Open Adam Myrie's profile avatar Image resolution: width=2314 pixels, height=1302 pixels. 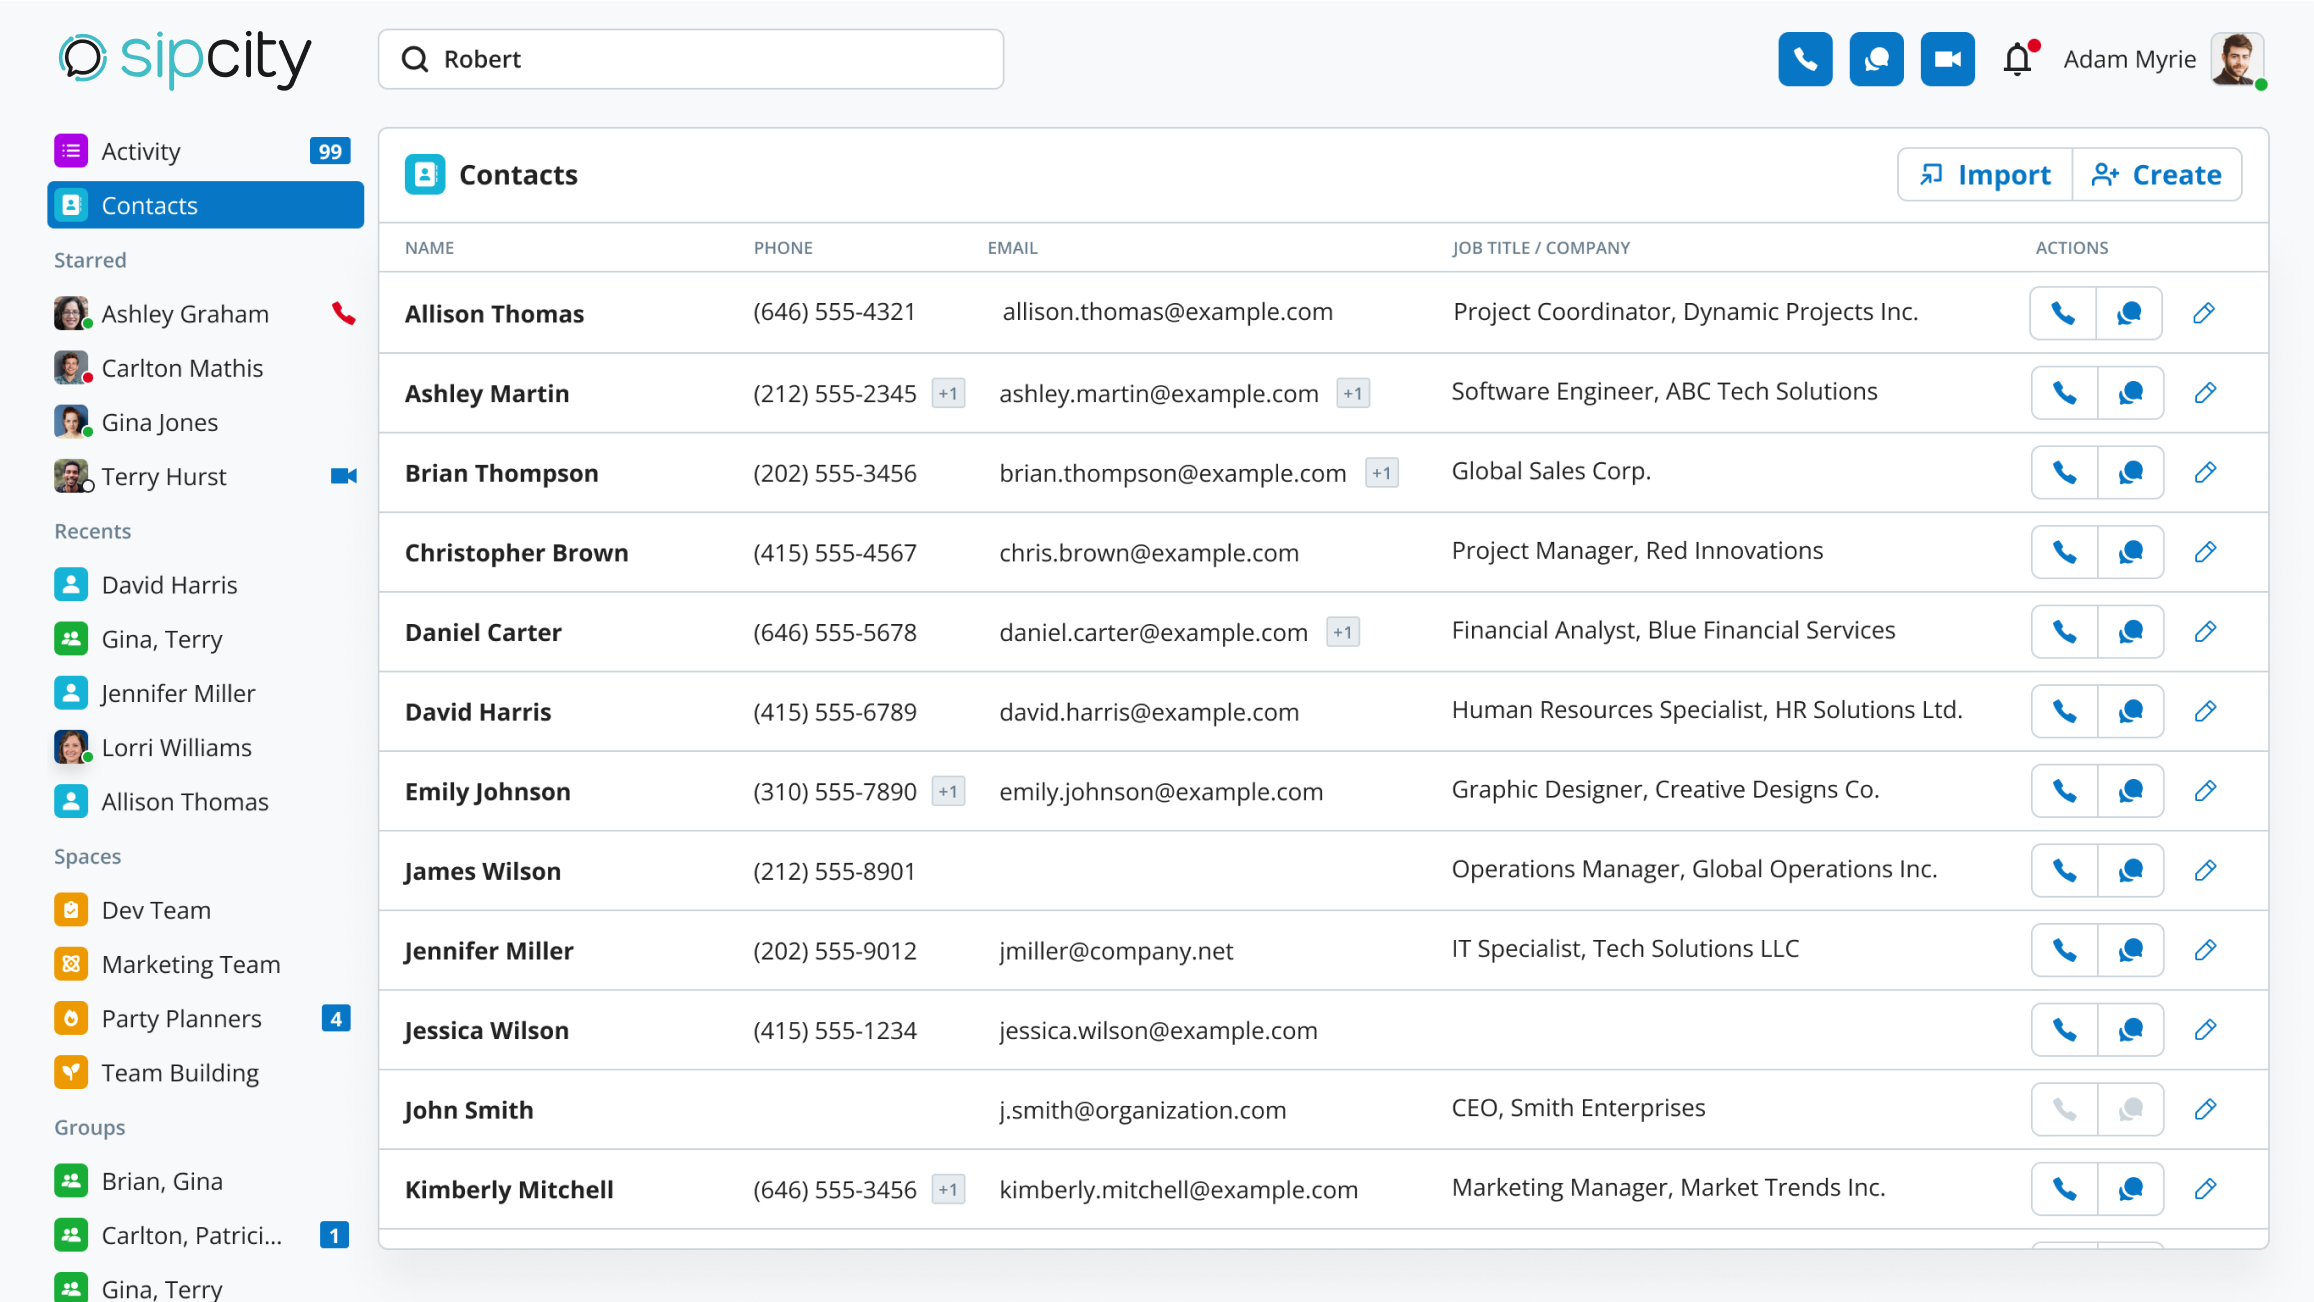pos(2236,60)
